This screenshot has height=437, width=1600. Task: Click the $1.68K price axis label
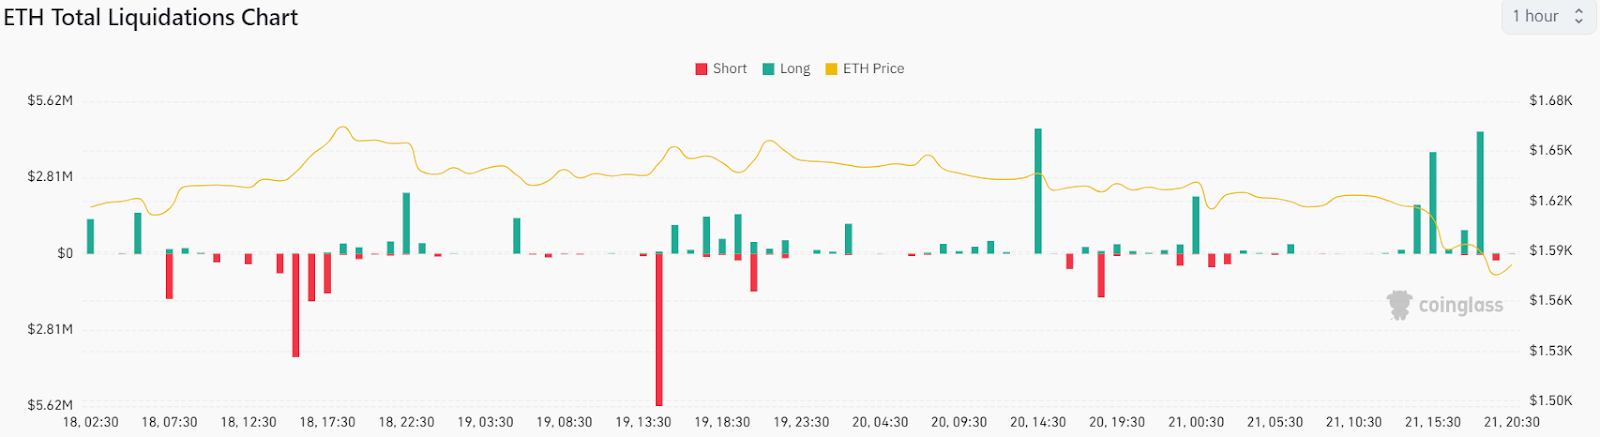tap(1550, 101)
